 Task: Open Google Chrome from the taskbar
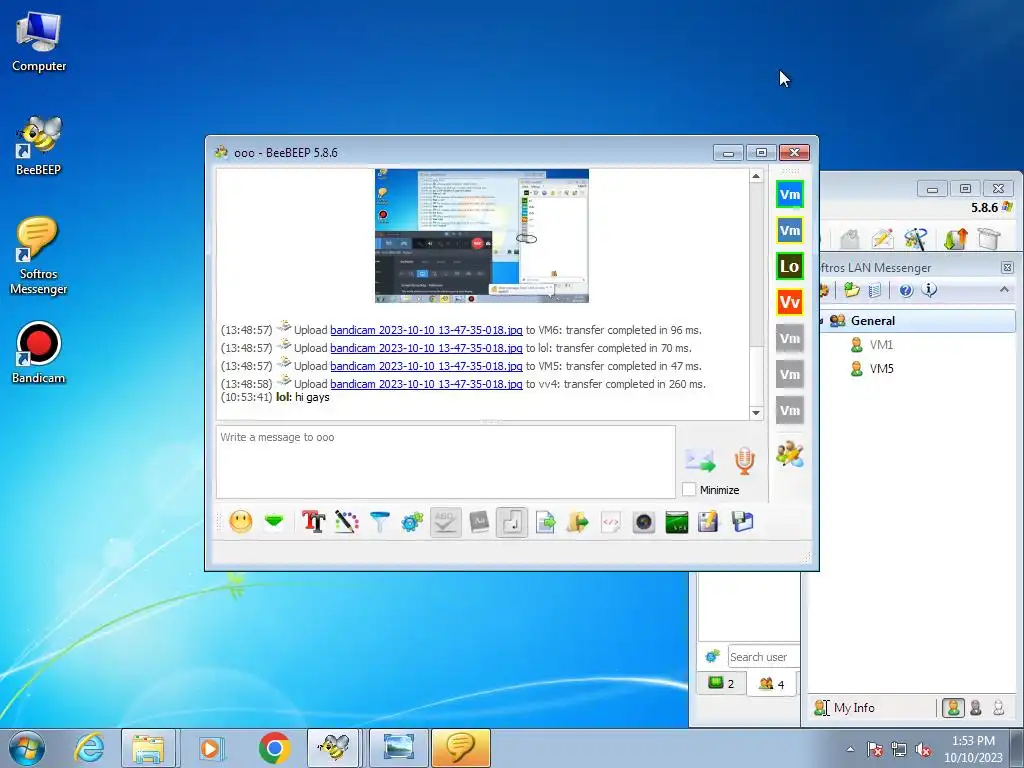point(274,748)
